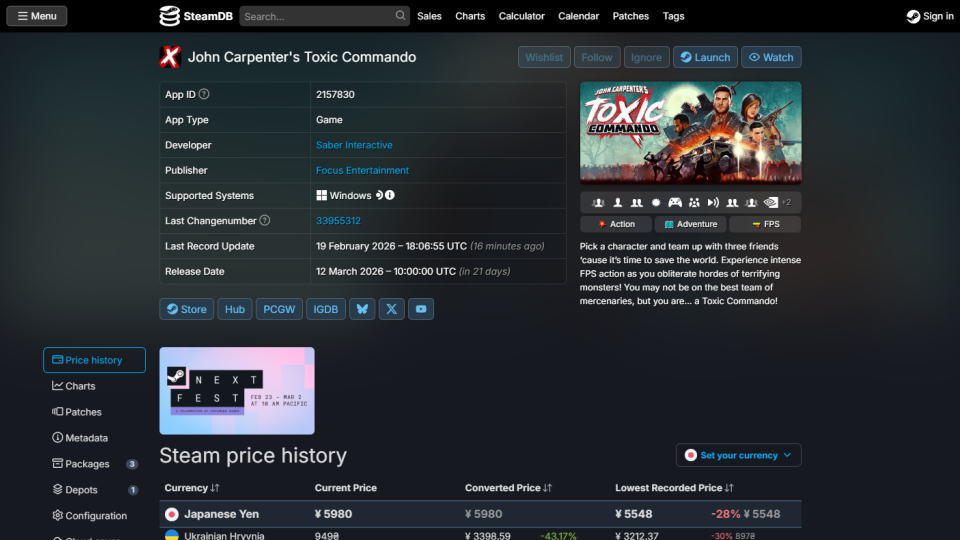Click the controller support icon

pyautogui.click(x=675, y=202)
